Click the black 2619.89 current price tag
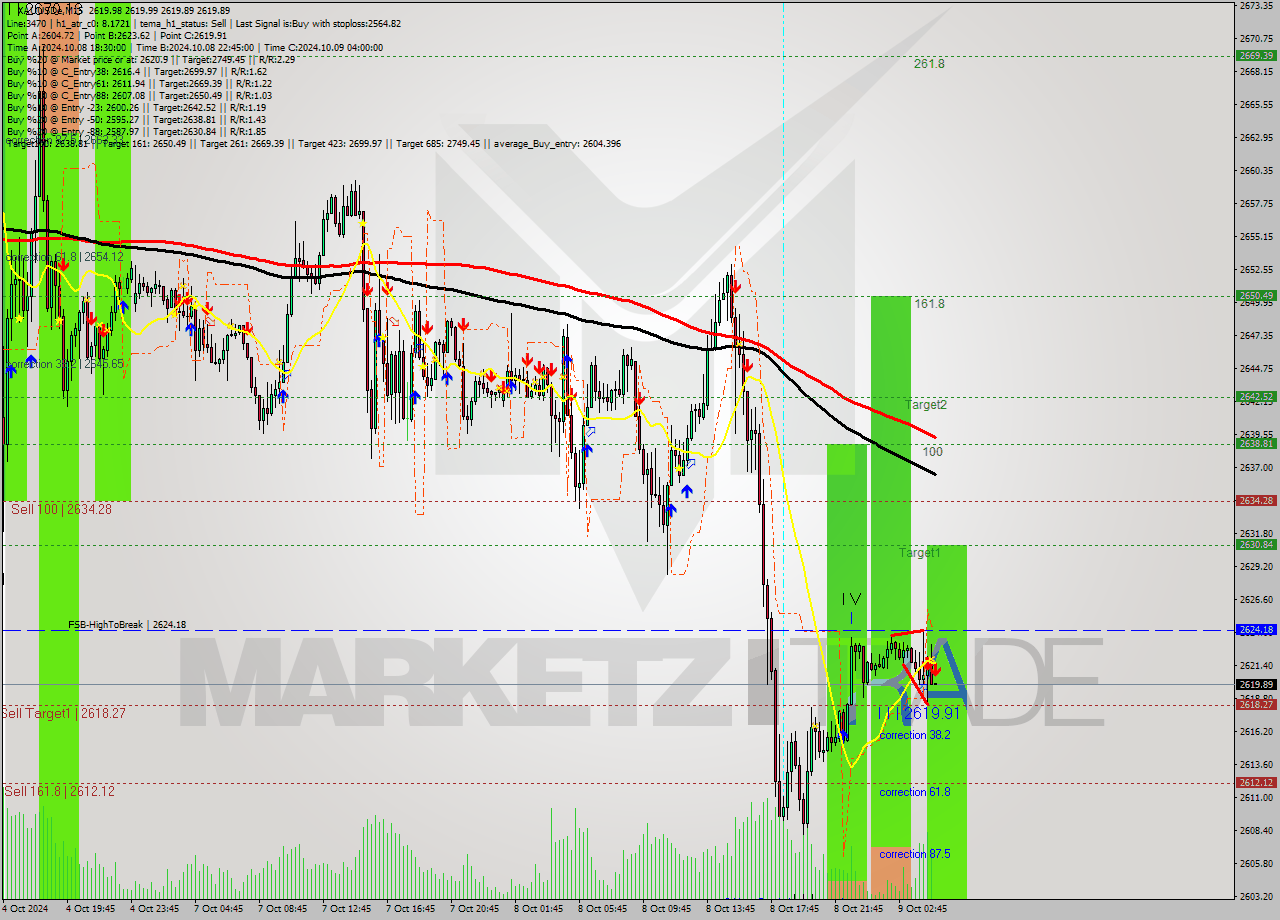 pos(1256,684)
